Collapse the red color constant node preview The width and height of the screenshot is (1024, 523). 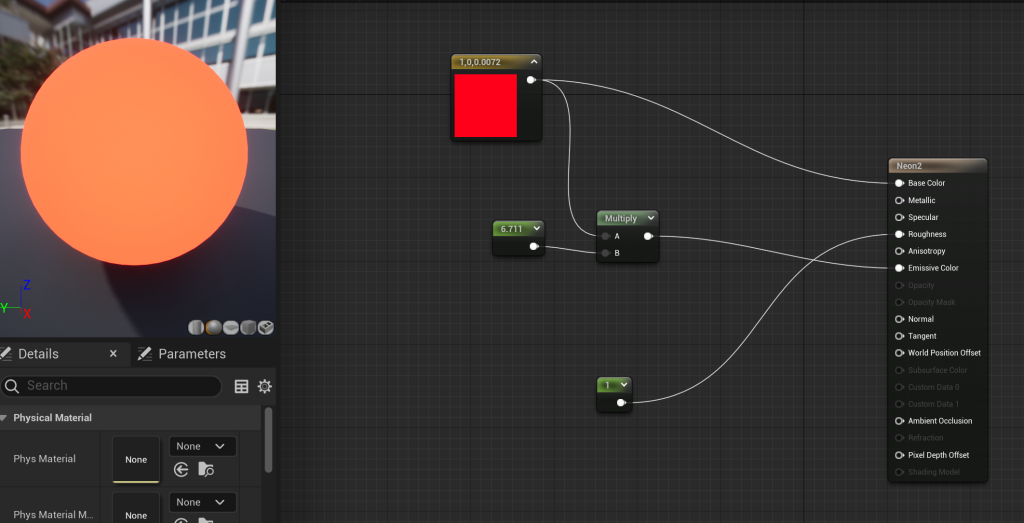tap(534, 62)
